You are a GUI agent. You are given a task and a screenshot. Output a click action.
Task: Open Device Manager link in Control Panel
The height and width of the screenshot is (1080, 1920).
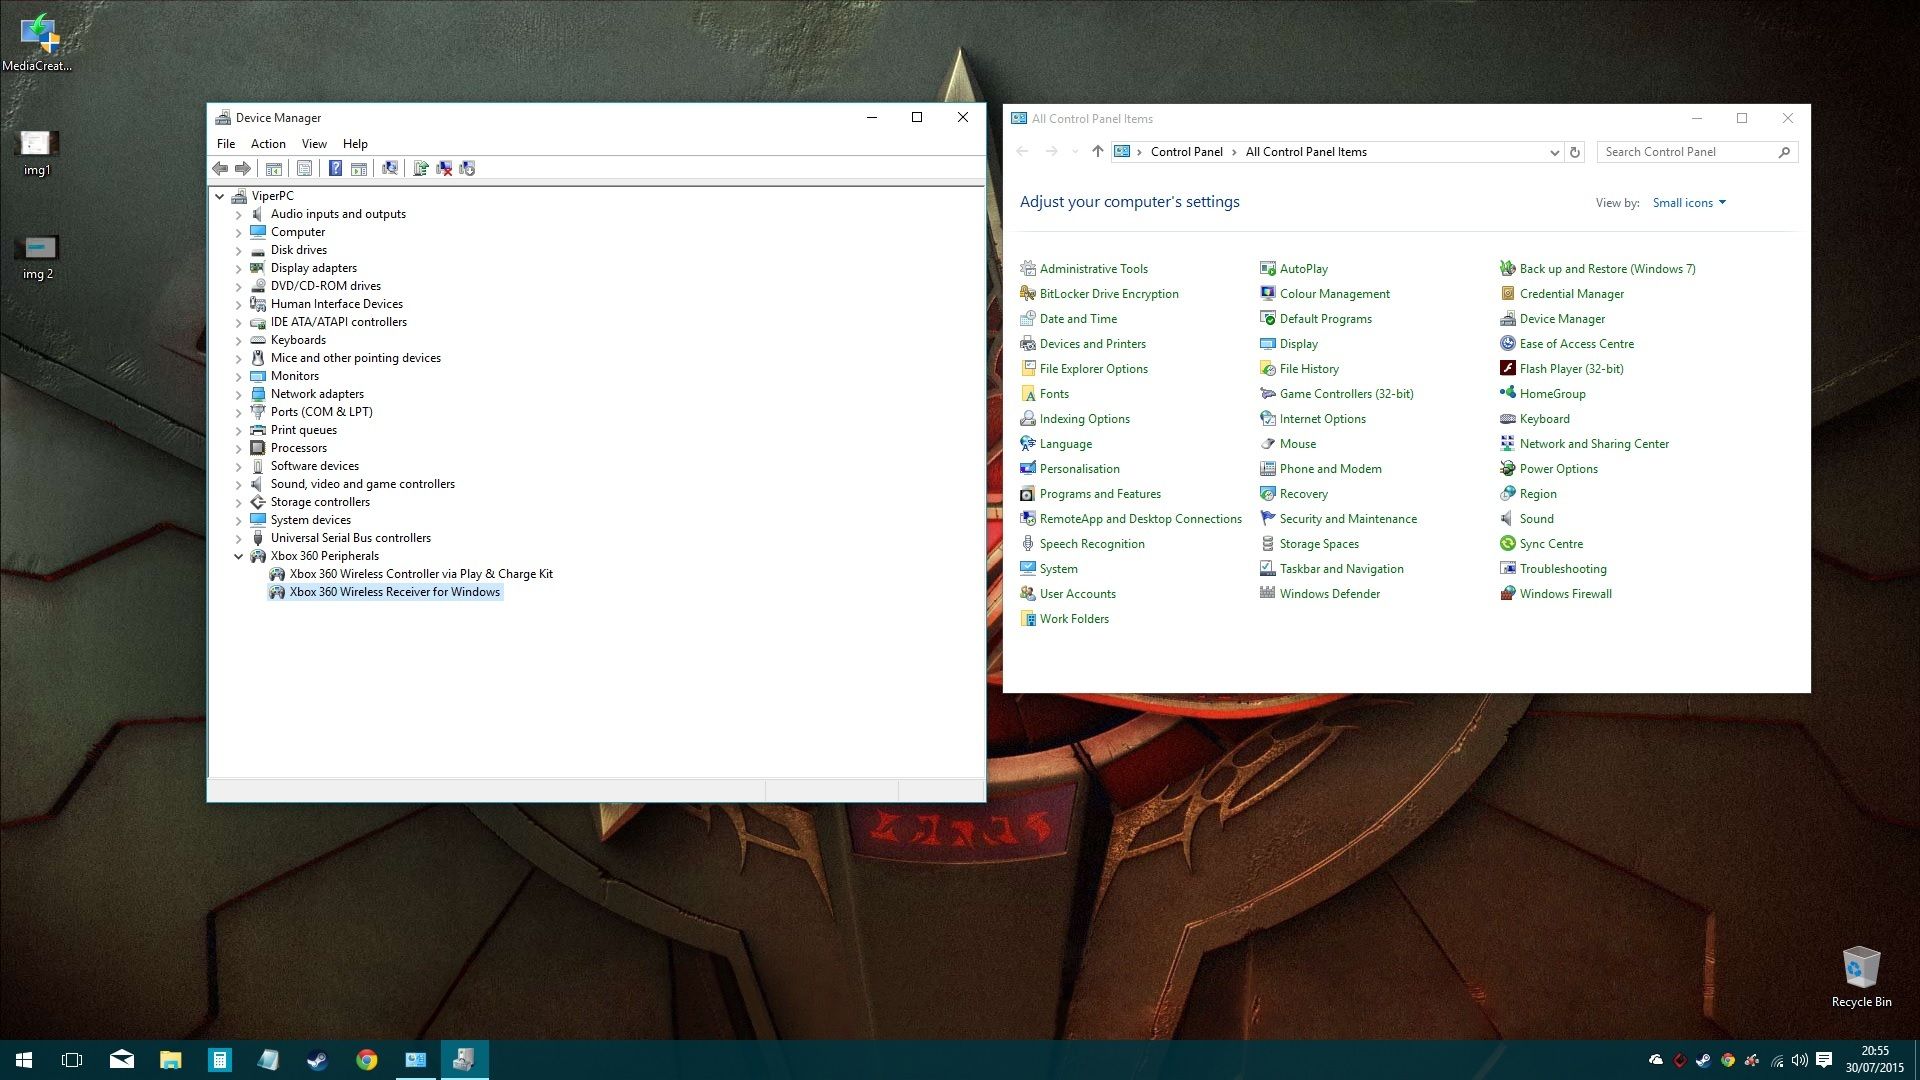[1553, 319]
